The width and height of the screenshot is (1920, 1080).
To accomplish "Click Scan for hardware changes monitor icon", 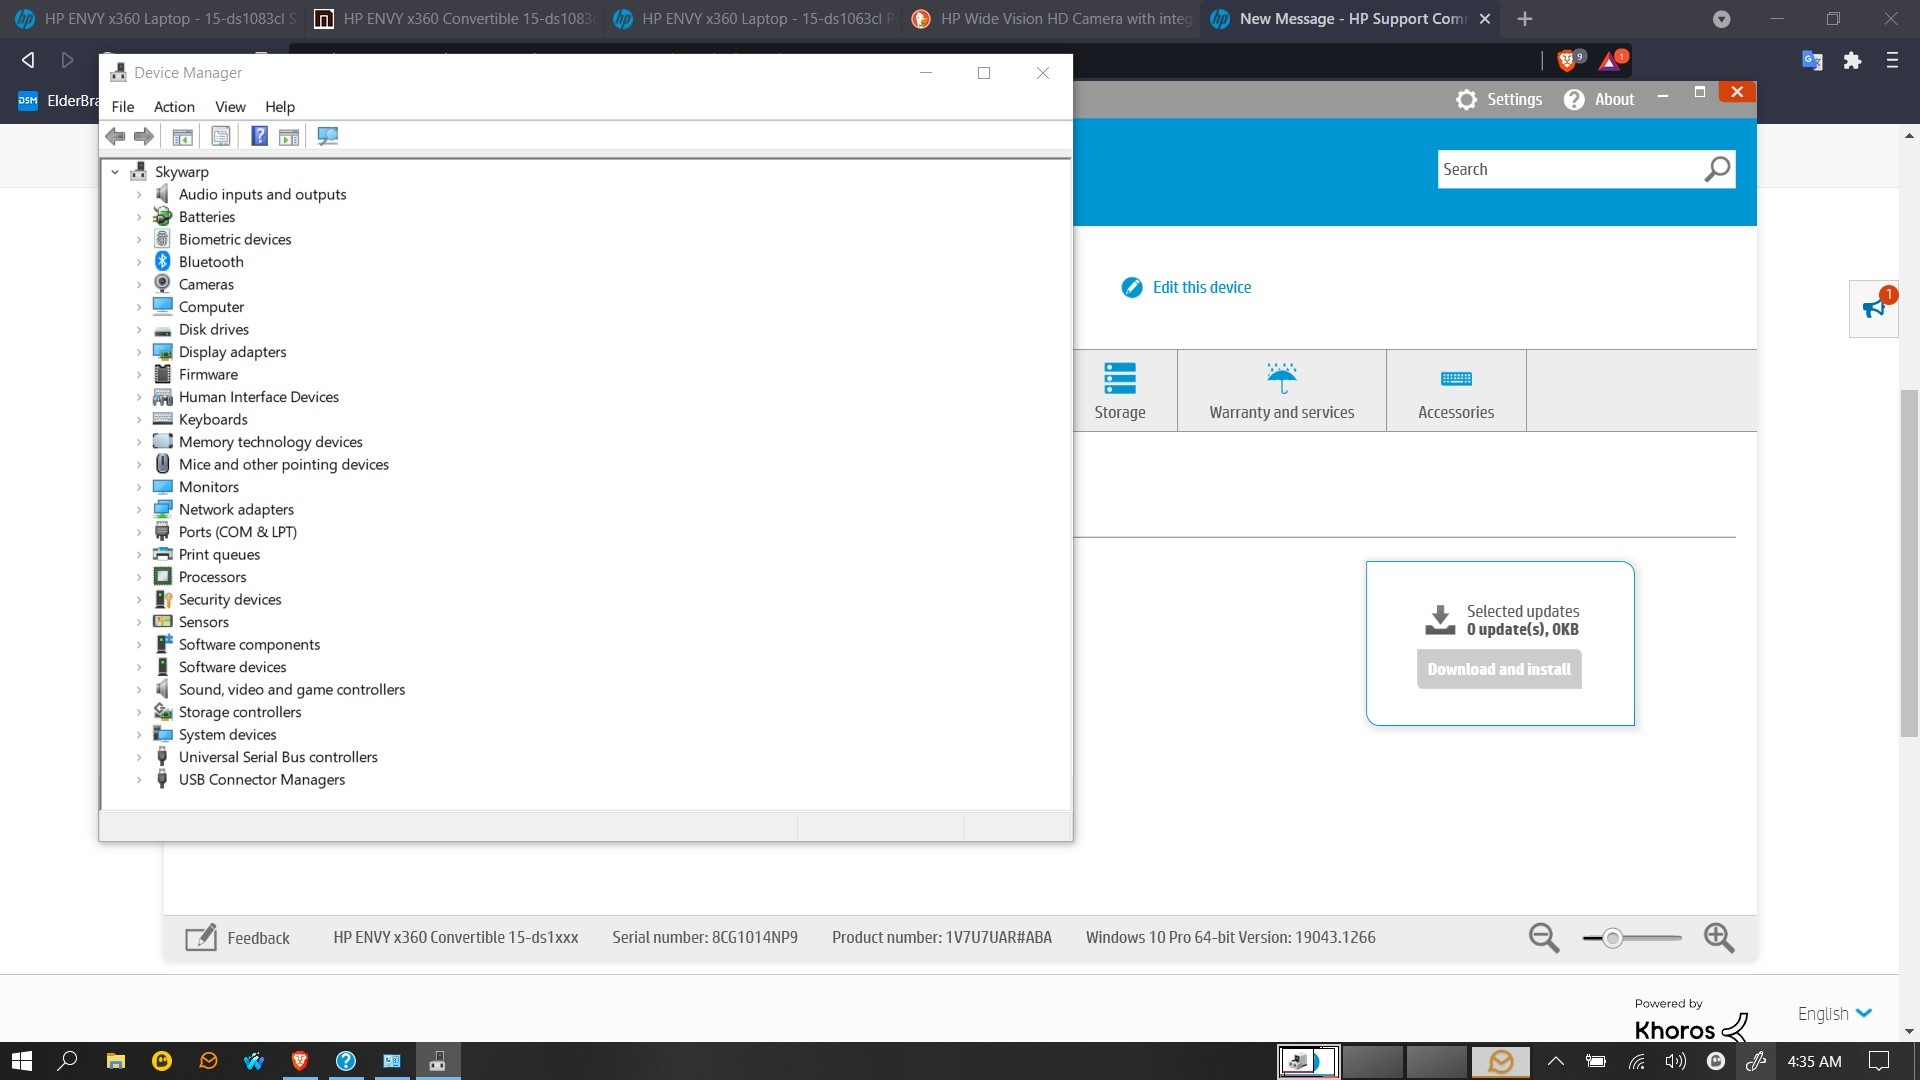I will tap(327, 136).
